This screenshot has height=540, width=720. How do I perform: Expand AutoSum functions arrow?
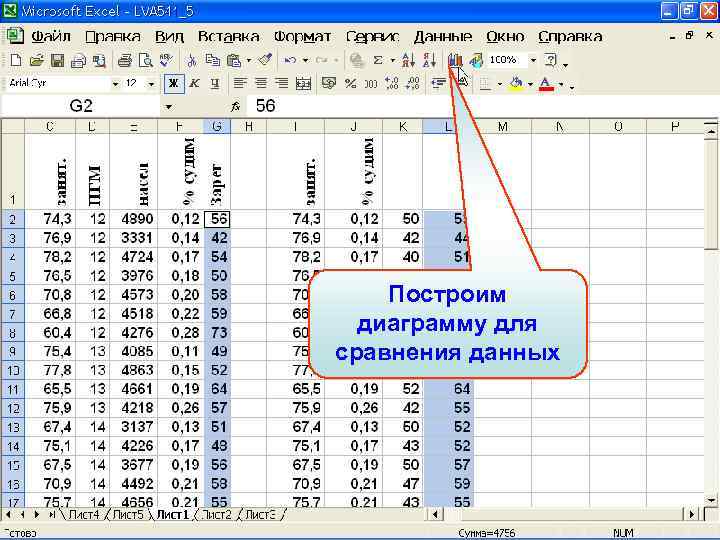point(393,60)
